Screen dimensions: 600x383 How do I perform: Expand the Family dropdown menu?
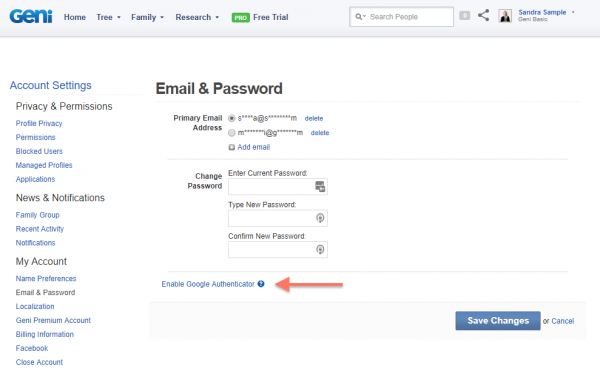point(147,17)
